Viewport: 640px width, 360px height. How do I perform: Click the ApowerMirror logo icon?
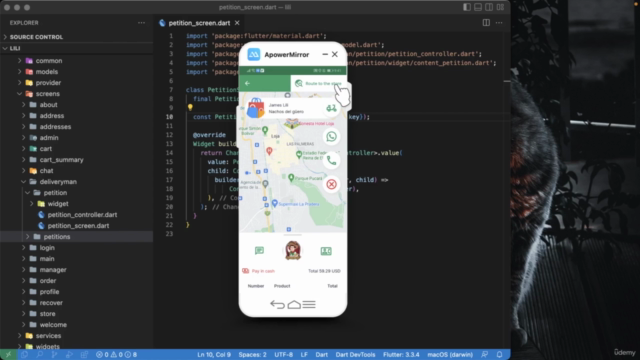point(253,54)
